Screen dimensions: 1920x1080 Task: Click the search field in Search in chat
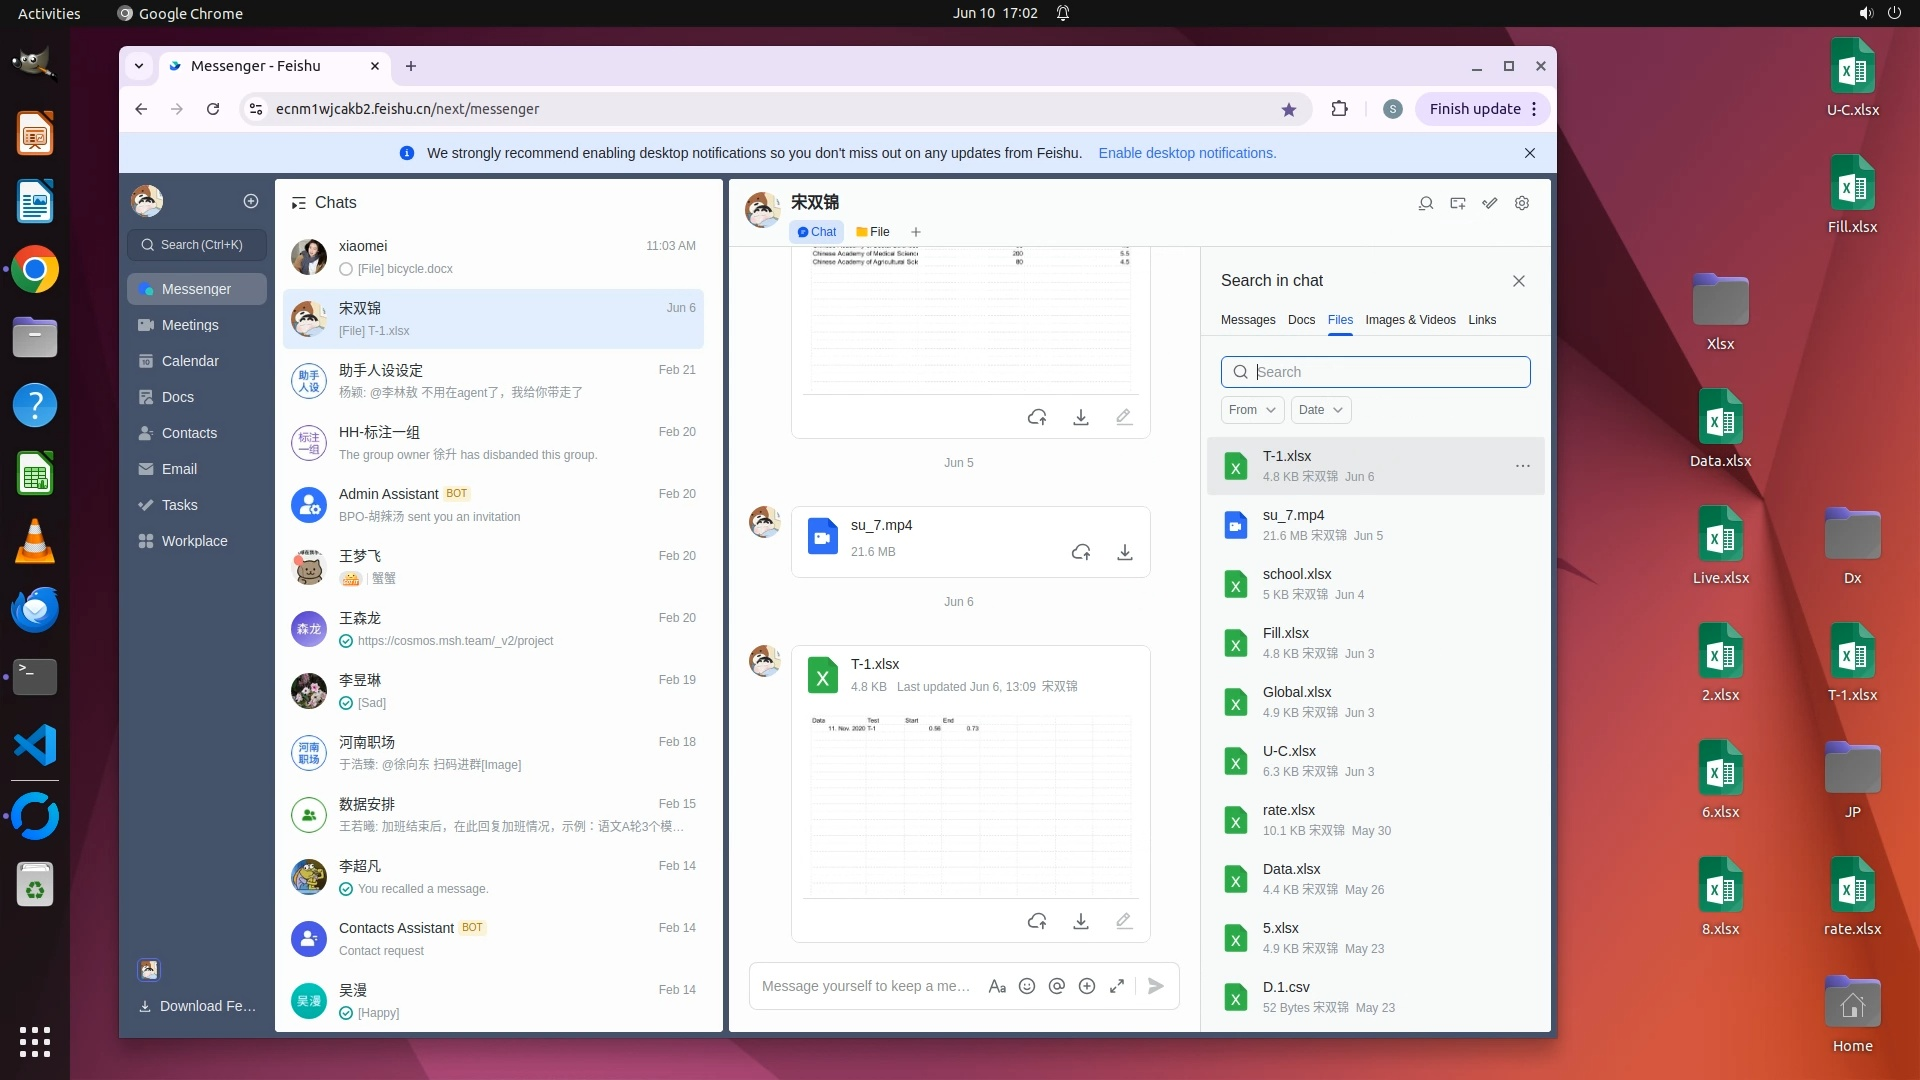point(1385,372)
